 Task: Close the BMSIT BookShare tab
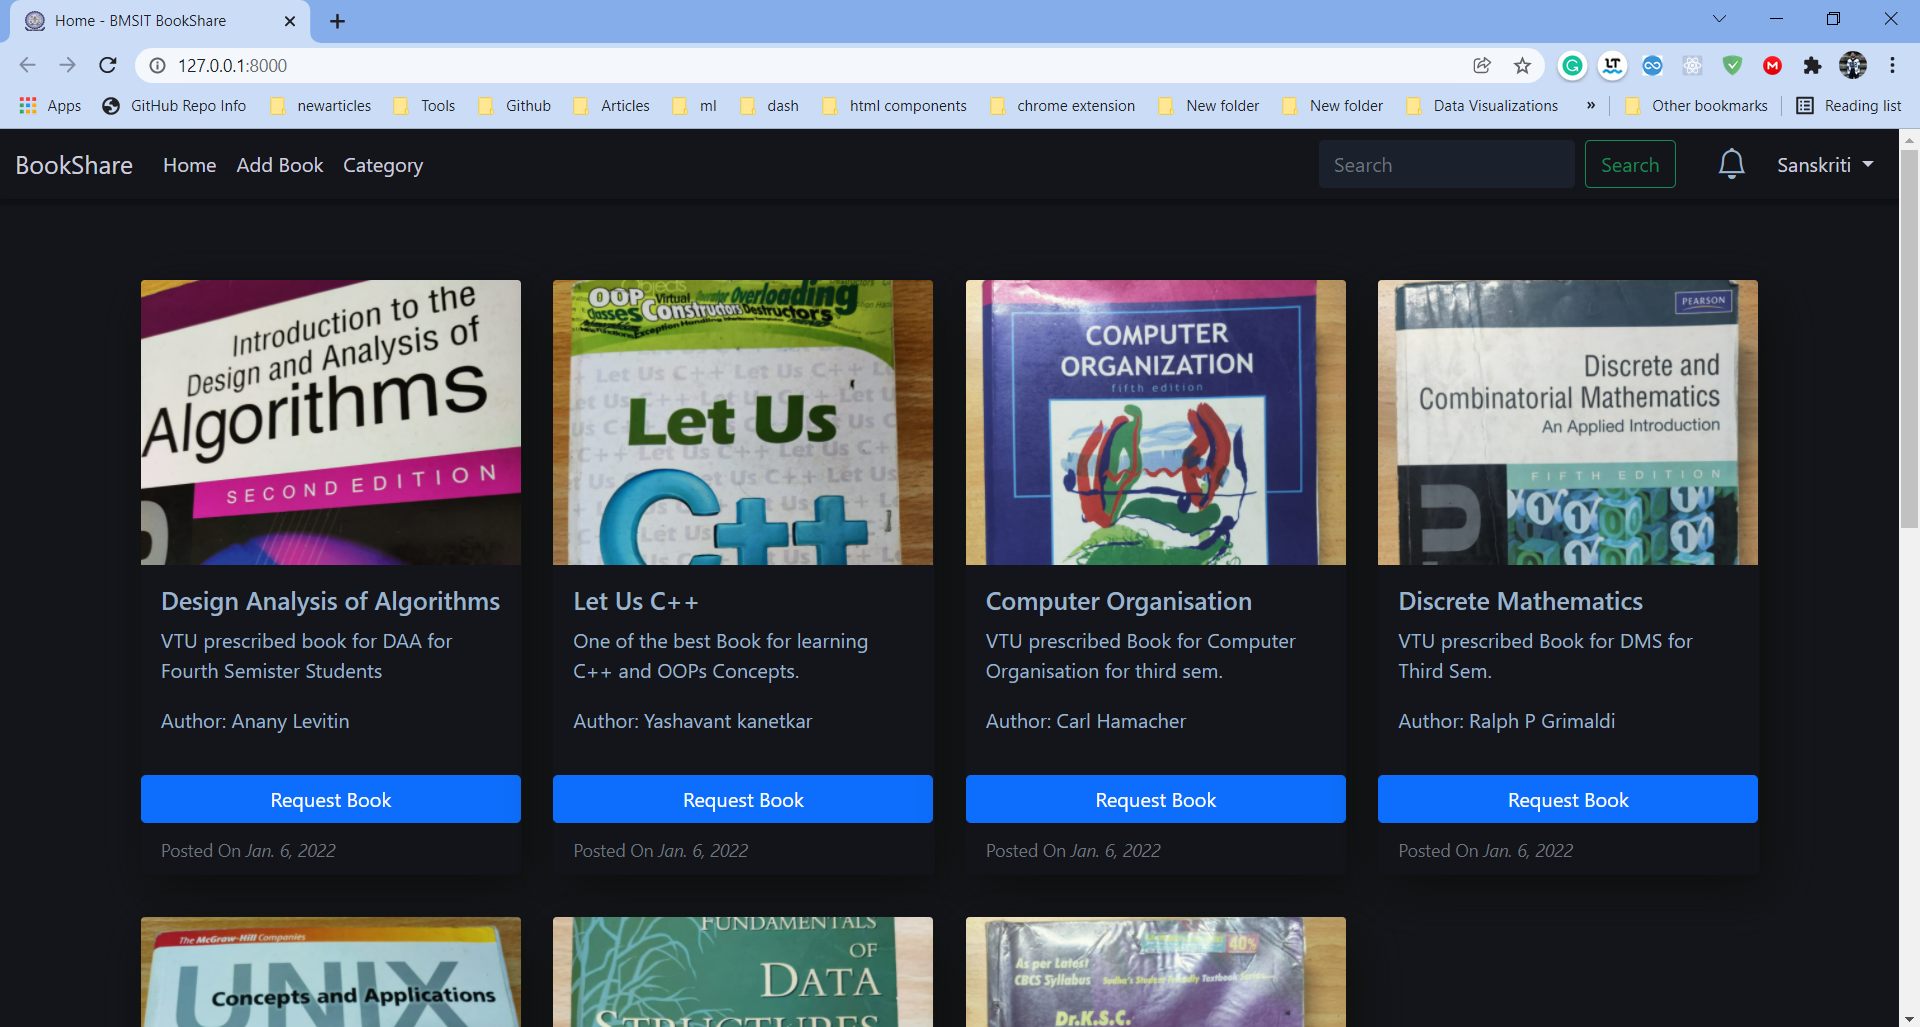coord(290,21)
